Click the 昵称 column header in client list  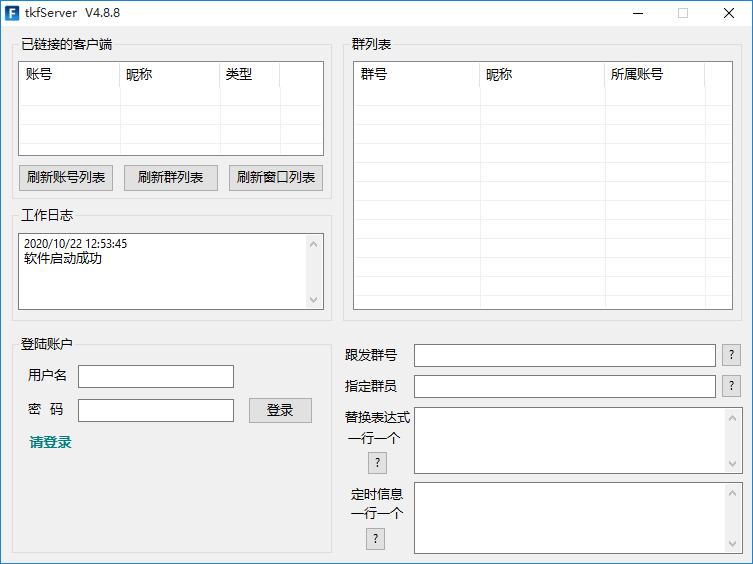tap(170, 74)
